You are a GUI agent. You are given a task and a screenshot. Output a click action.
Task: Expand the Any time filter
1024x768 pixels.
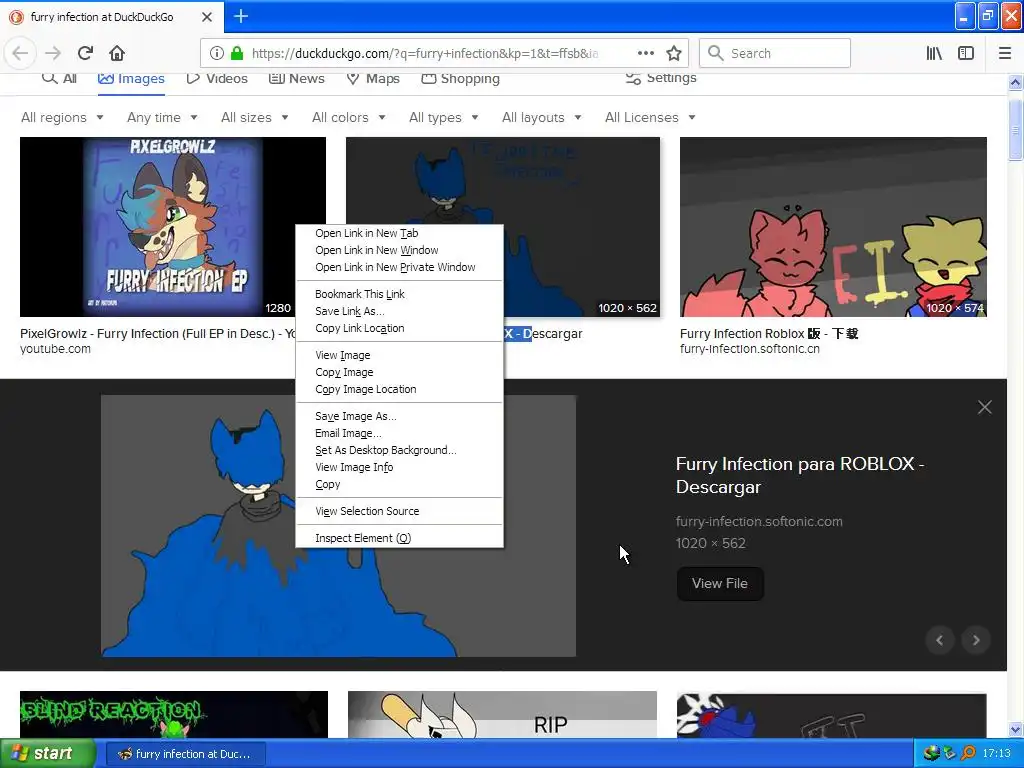162,118
